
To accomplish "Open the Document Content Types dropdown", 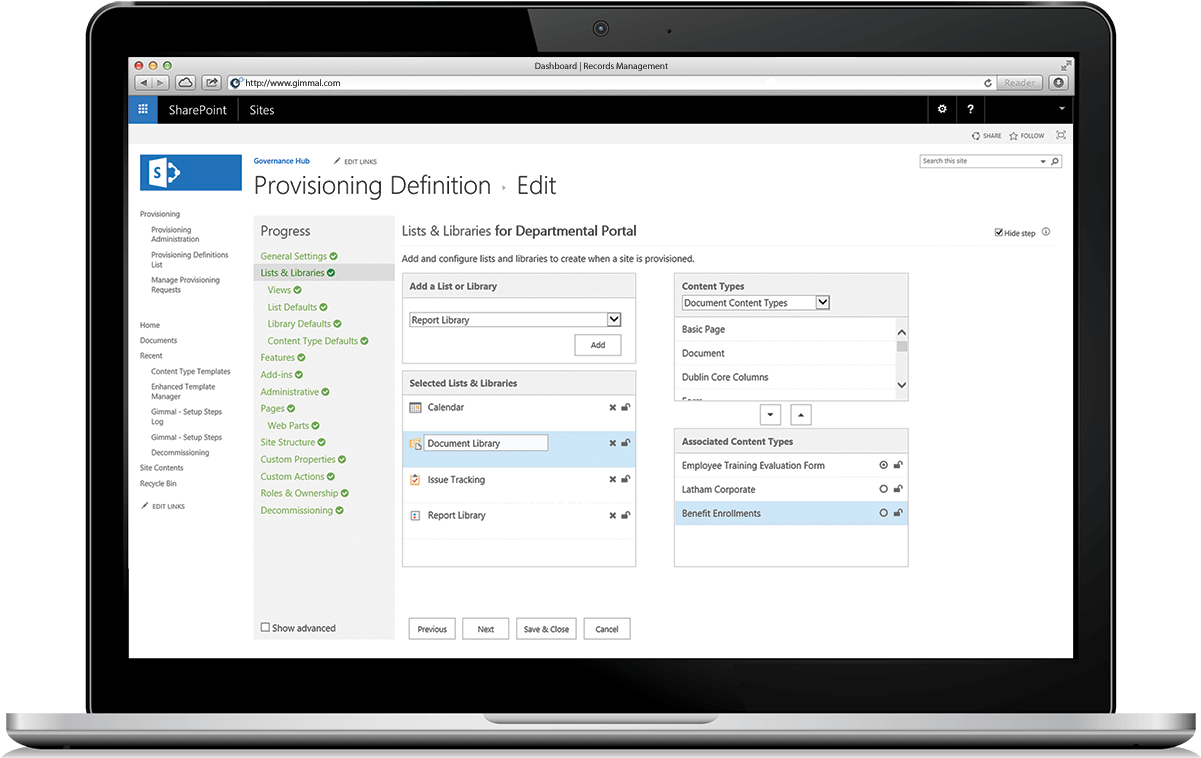I will 822,303.
